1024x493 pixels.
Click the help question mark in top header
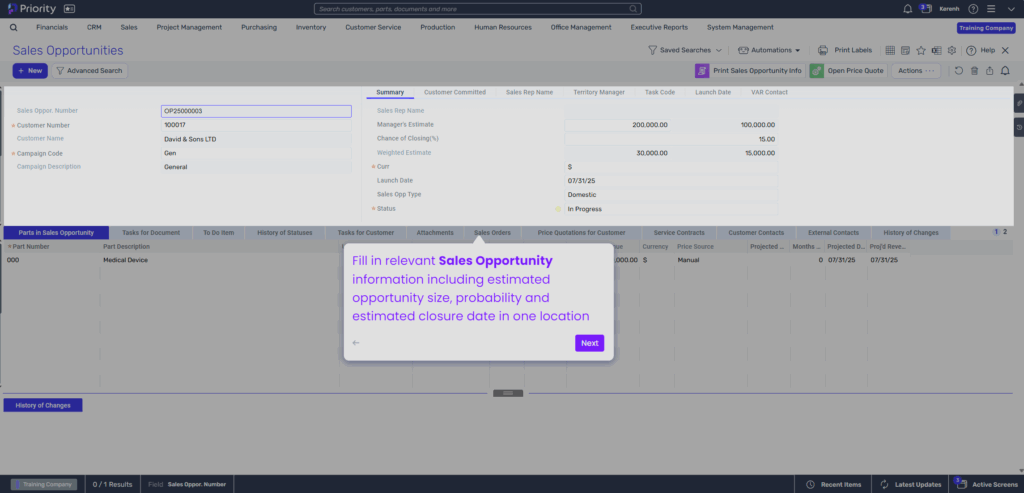(973, 9)
